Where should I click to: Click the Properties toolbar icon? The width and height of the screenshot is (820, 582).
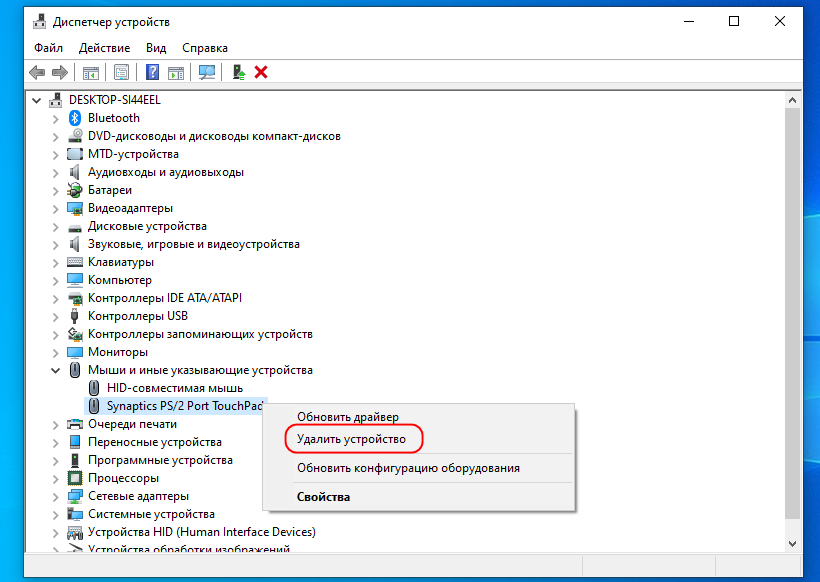[x=121, y=72]
